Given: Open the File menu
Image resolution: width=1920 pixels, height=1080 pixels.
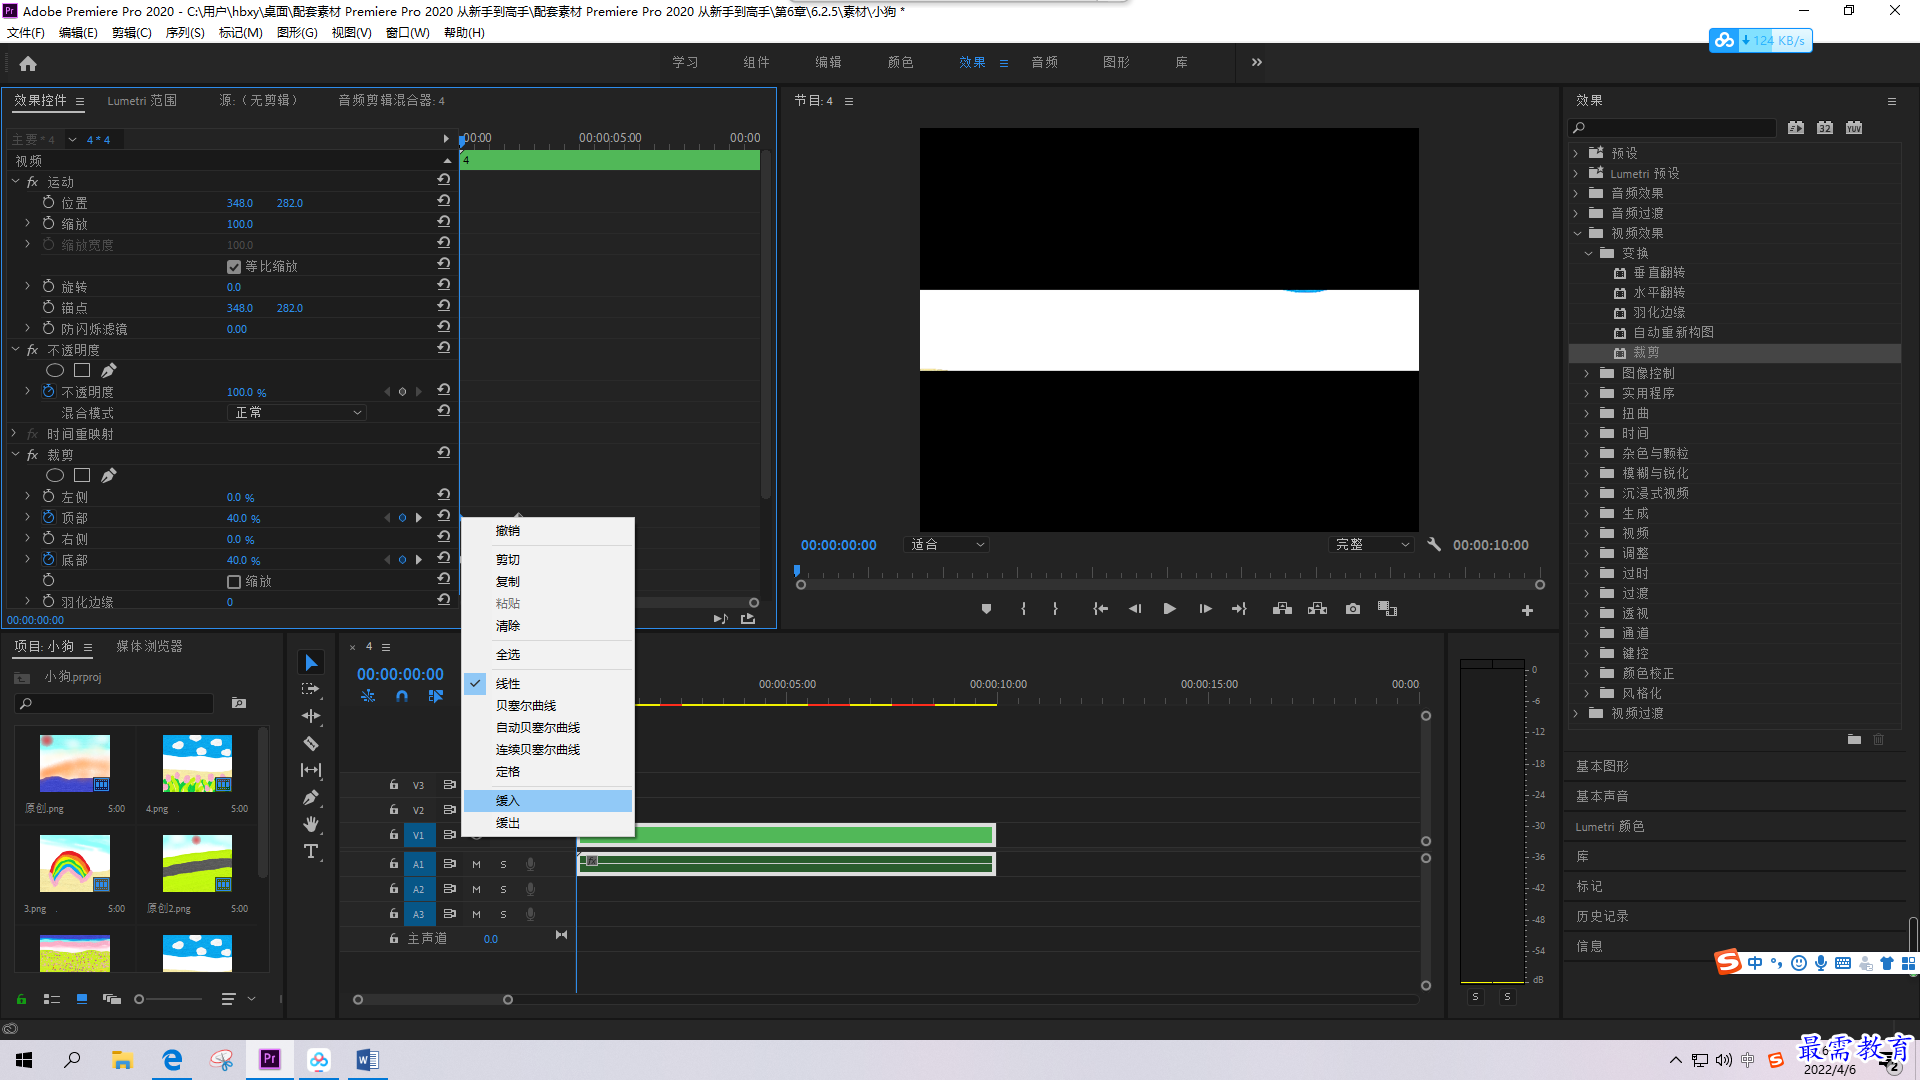Looking at the screenshot, I should click(x=26, y=33).
